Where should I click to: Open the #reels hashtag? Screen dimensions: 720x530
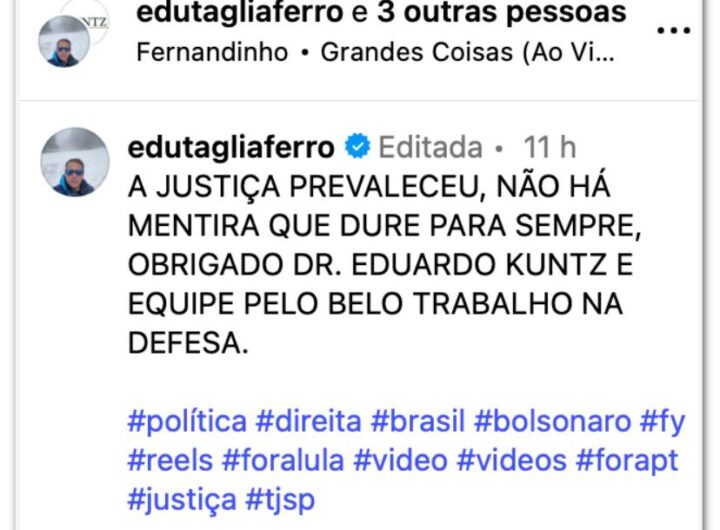[x=170, y=460]
